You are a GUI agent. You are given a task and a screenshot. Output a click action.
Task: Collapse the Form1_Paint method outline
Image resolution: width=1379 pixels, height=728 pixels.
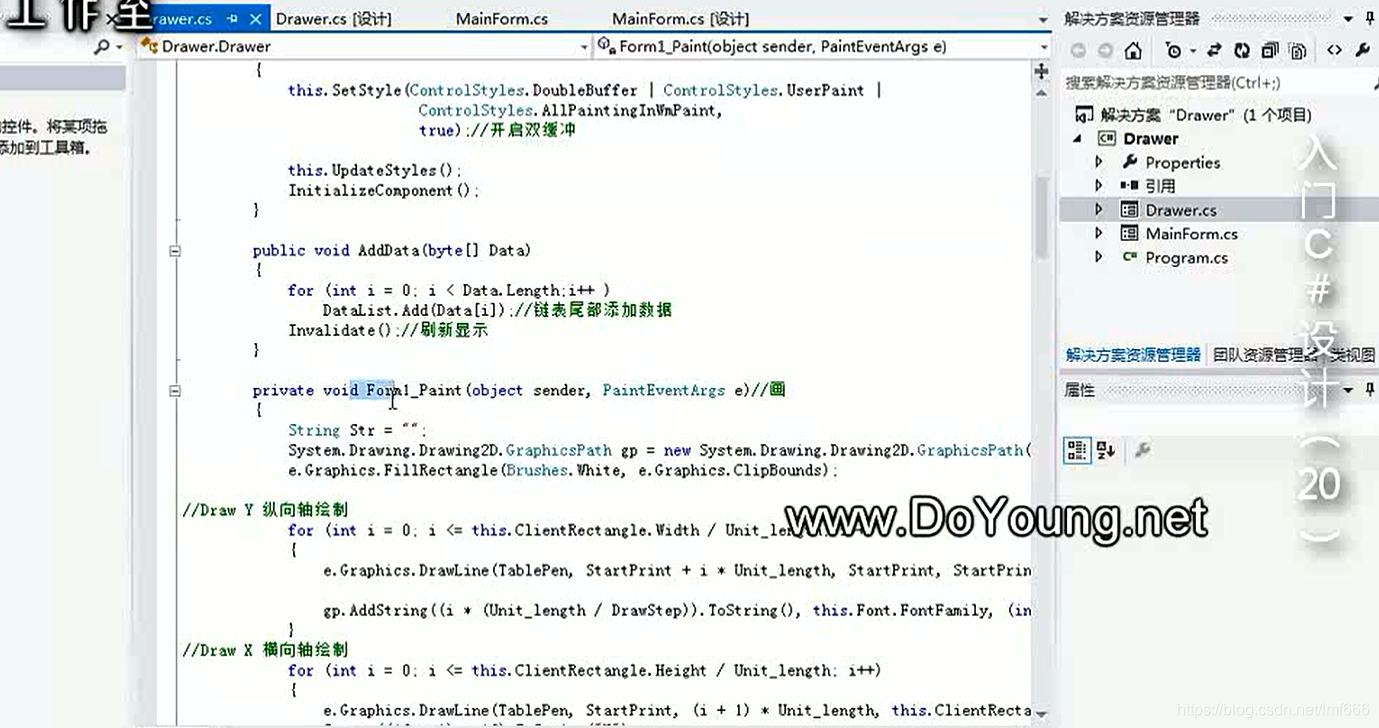coord(174,391)
